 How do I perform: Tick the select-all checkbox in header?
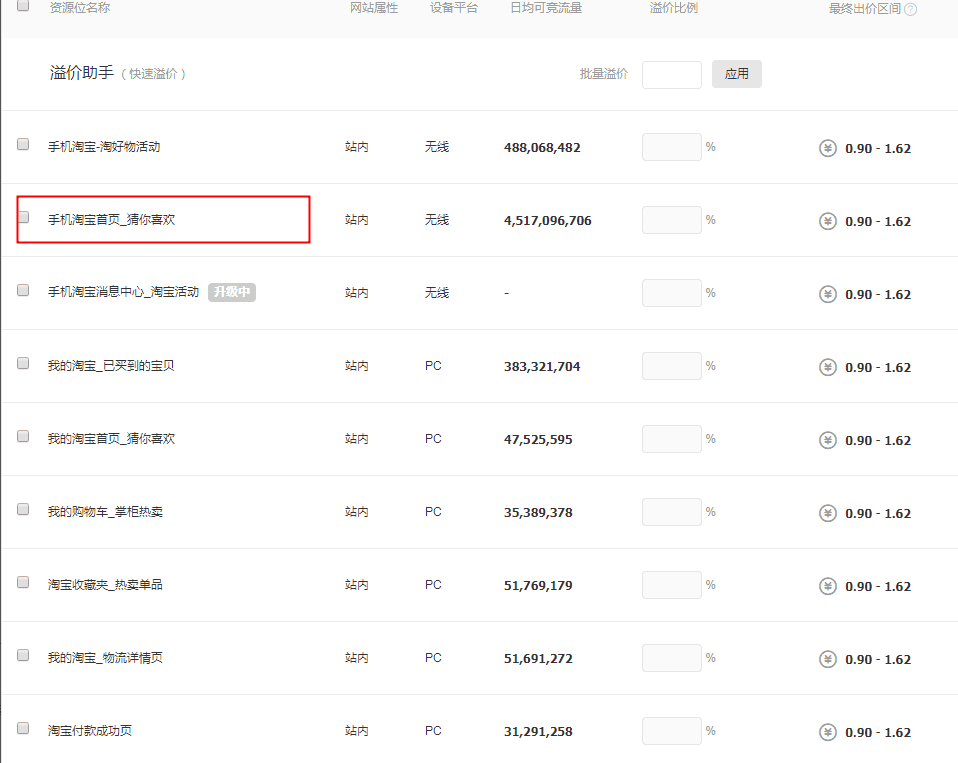tap(23, 5)
